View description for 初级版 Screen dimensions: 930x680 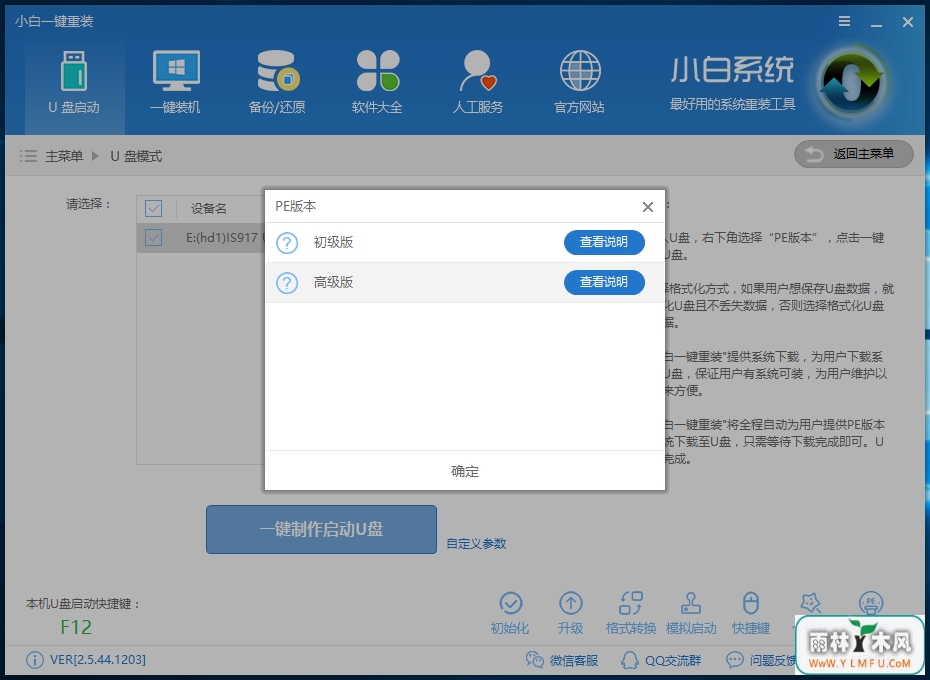(x=604, y=242)
